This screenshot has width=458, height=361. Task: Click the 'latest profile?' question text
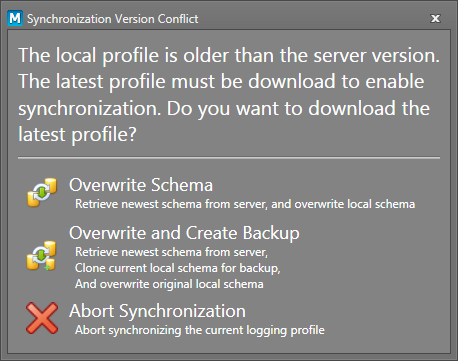click(x=77, y=135)
